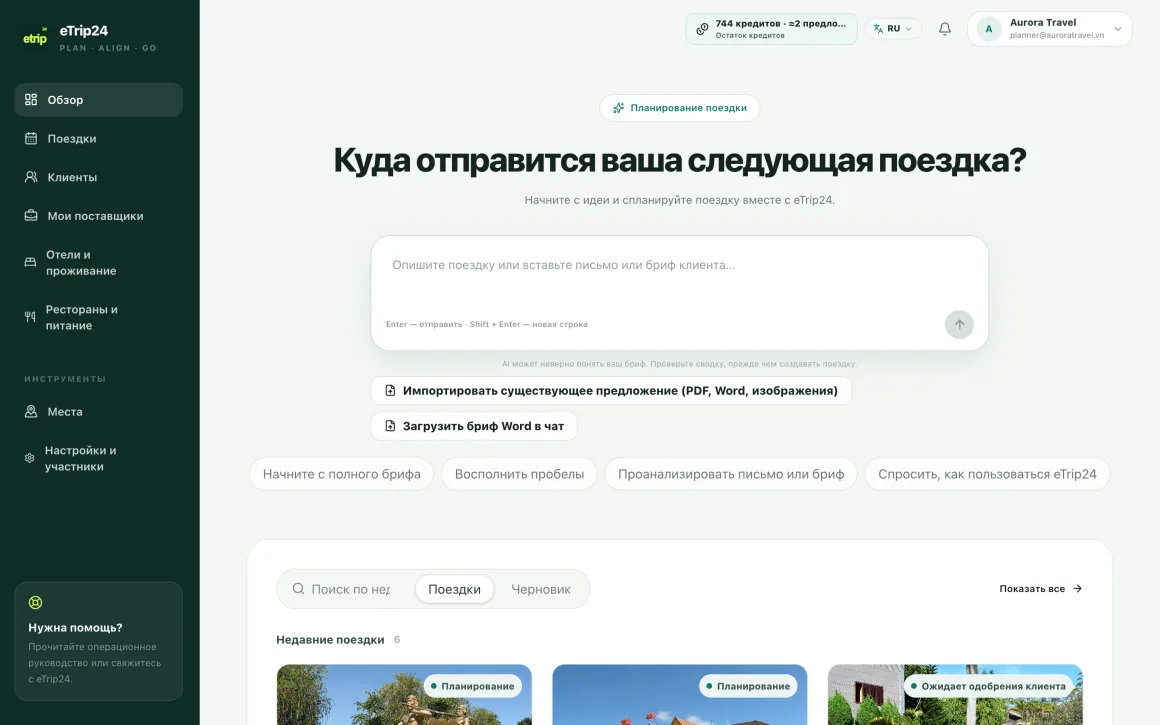Click the Поездки calendar icon
The image size is (1160, 725).
coord(31,138)
